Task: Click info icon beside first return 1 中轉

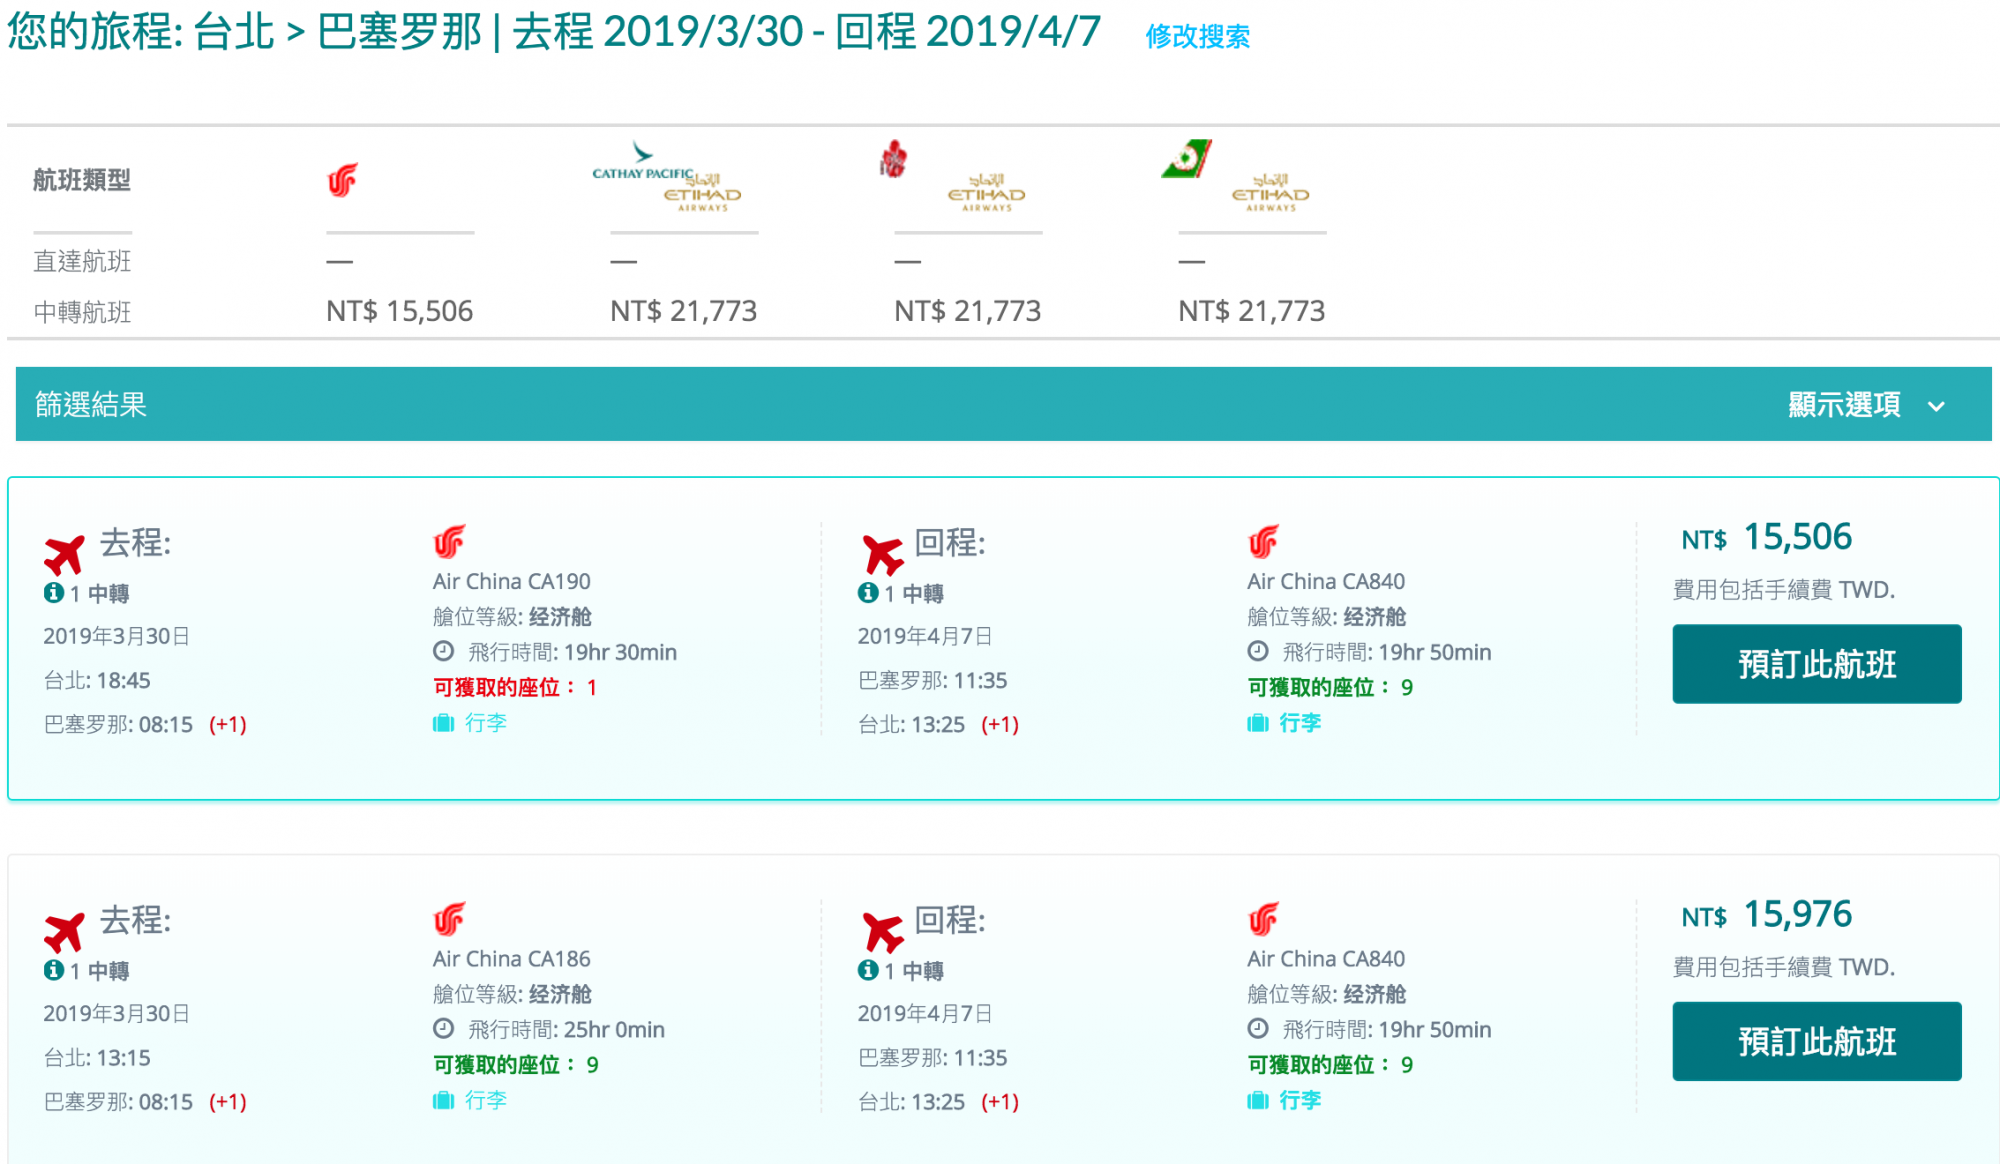Action: coord(868,593)
